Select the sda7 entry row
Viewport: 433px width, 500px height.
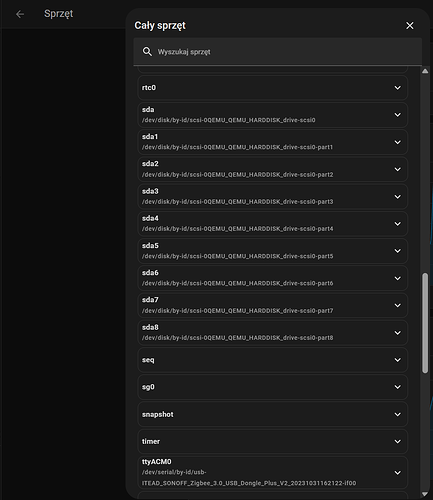[273, 305]
